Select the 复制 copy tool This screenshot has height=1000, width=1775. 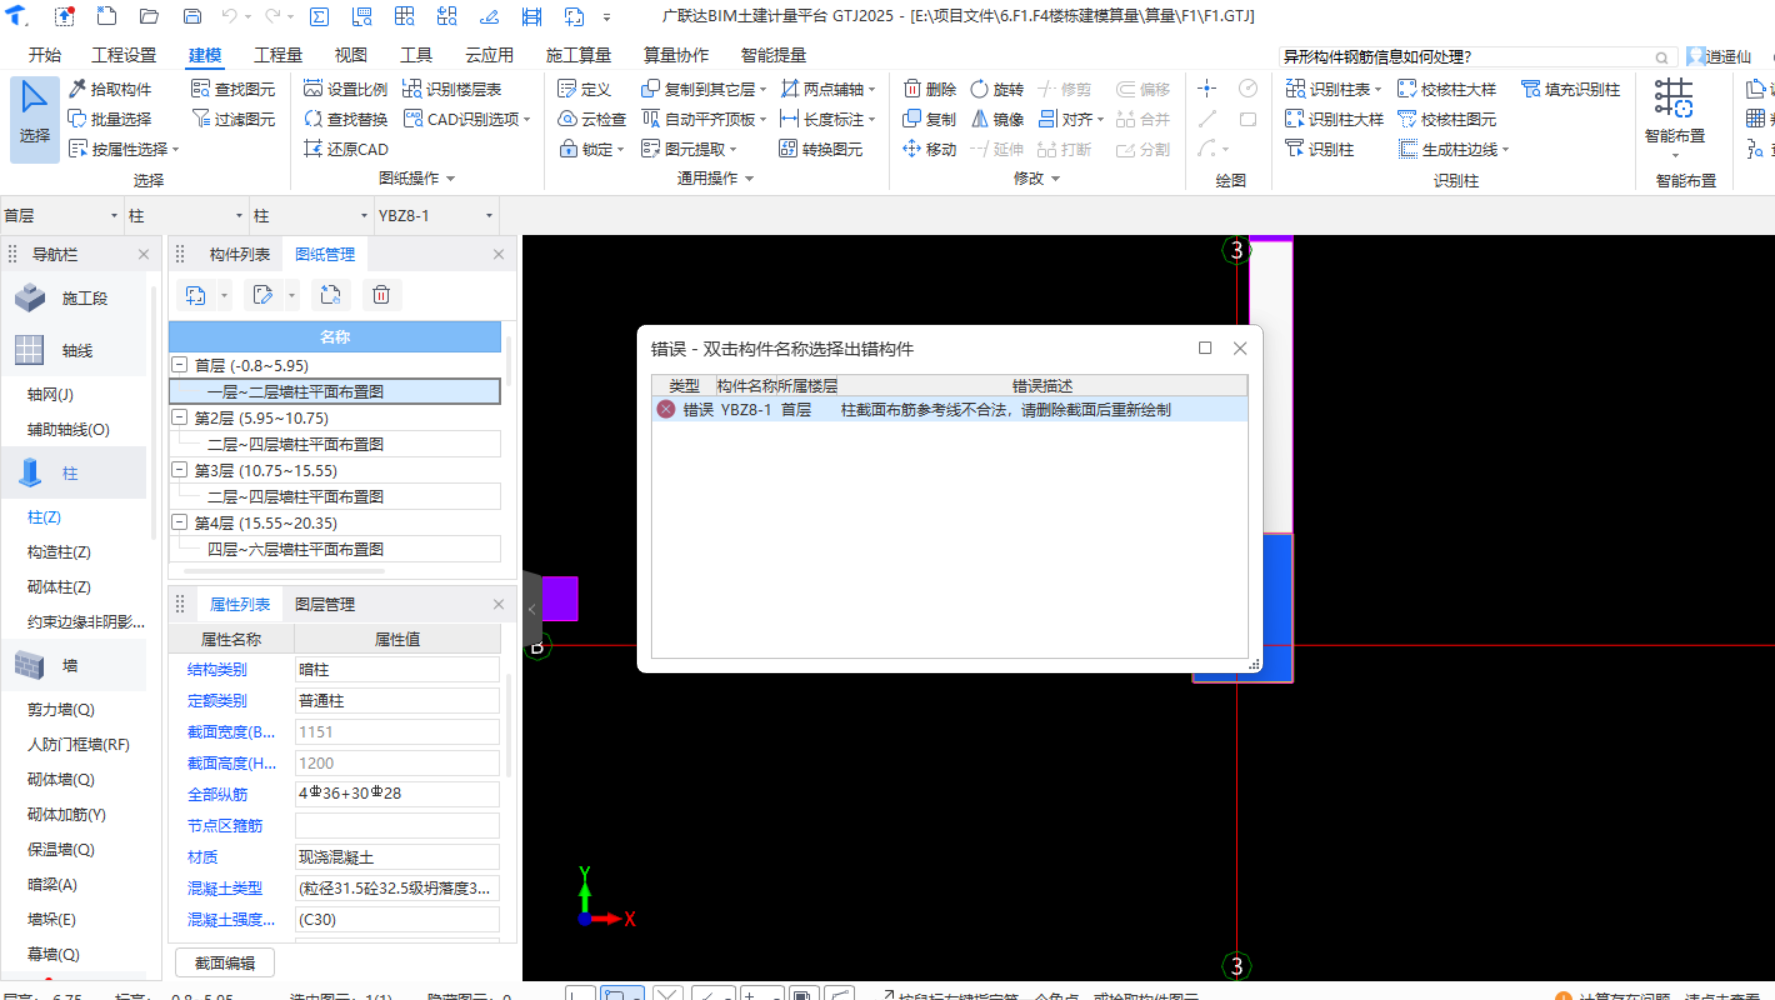[930, 119]
